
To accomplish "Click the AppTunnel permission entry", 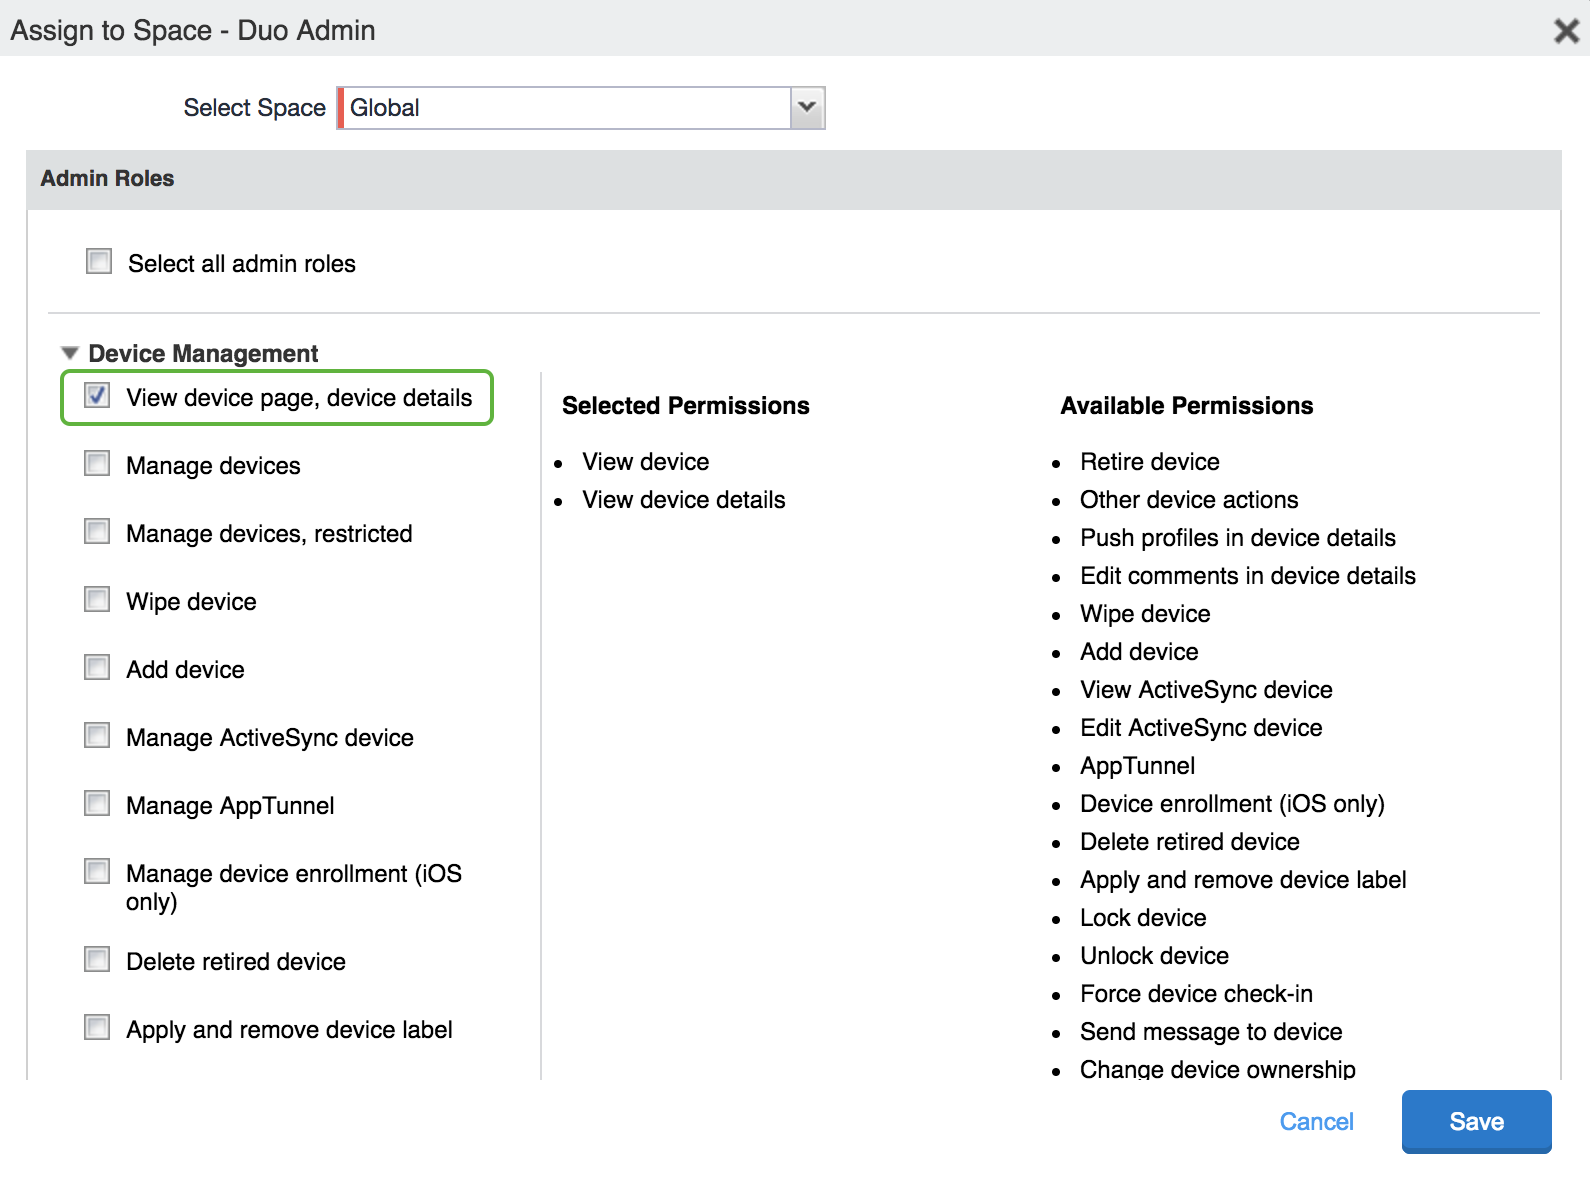I will [1137, 766].
